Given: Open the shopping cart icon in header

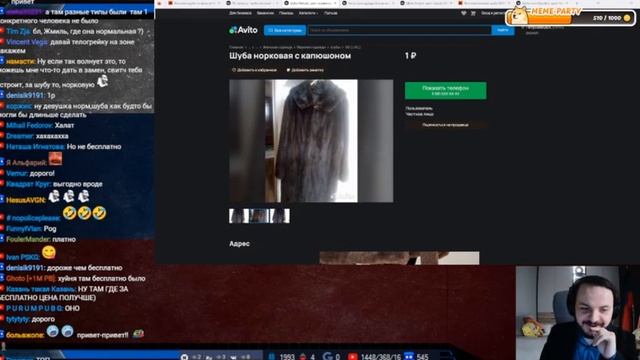Looking at the screenshot, I should click(x=473, y=13).
